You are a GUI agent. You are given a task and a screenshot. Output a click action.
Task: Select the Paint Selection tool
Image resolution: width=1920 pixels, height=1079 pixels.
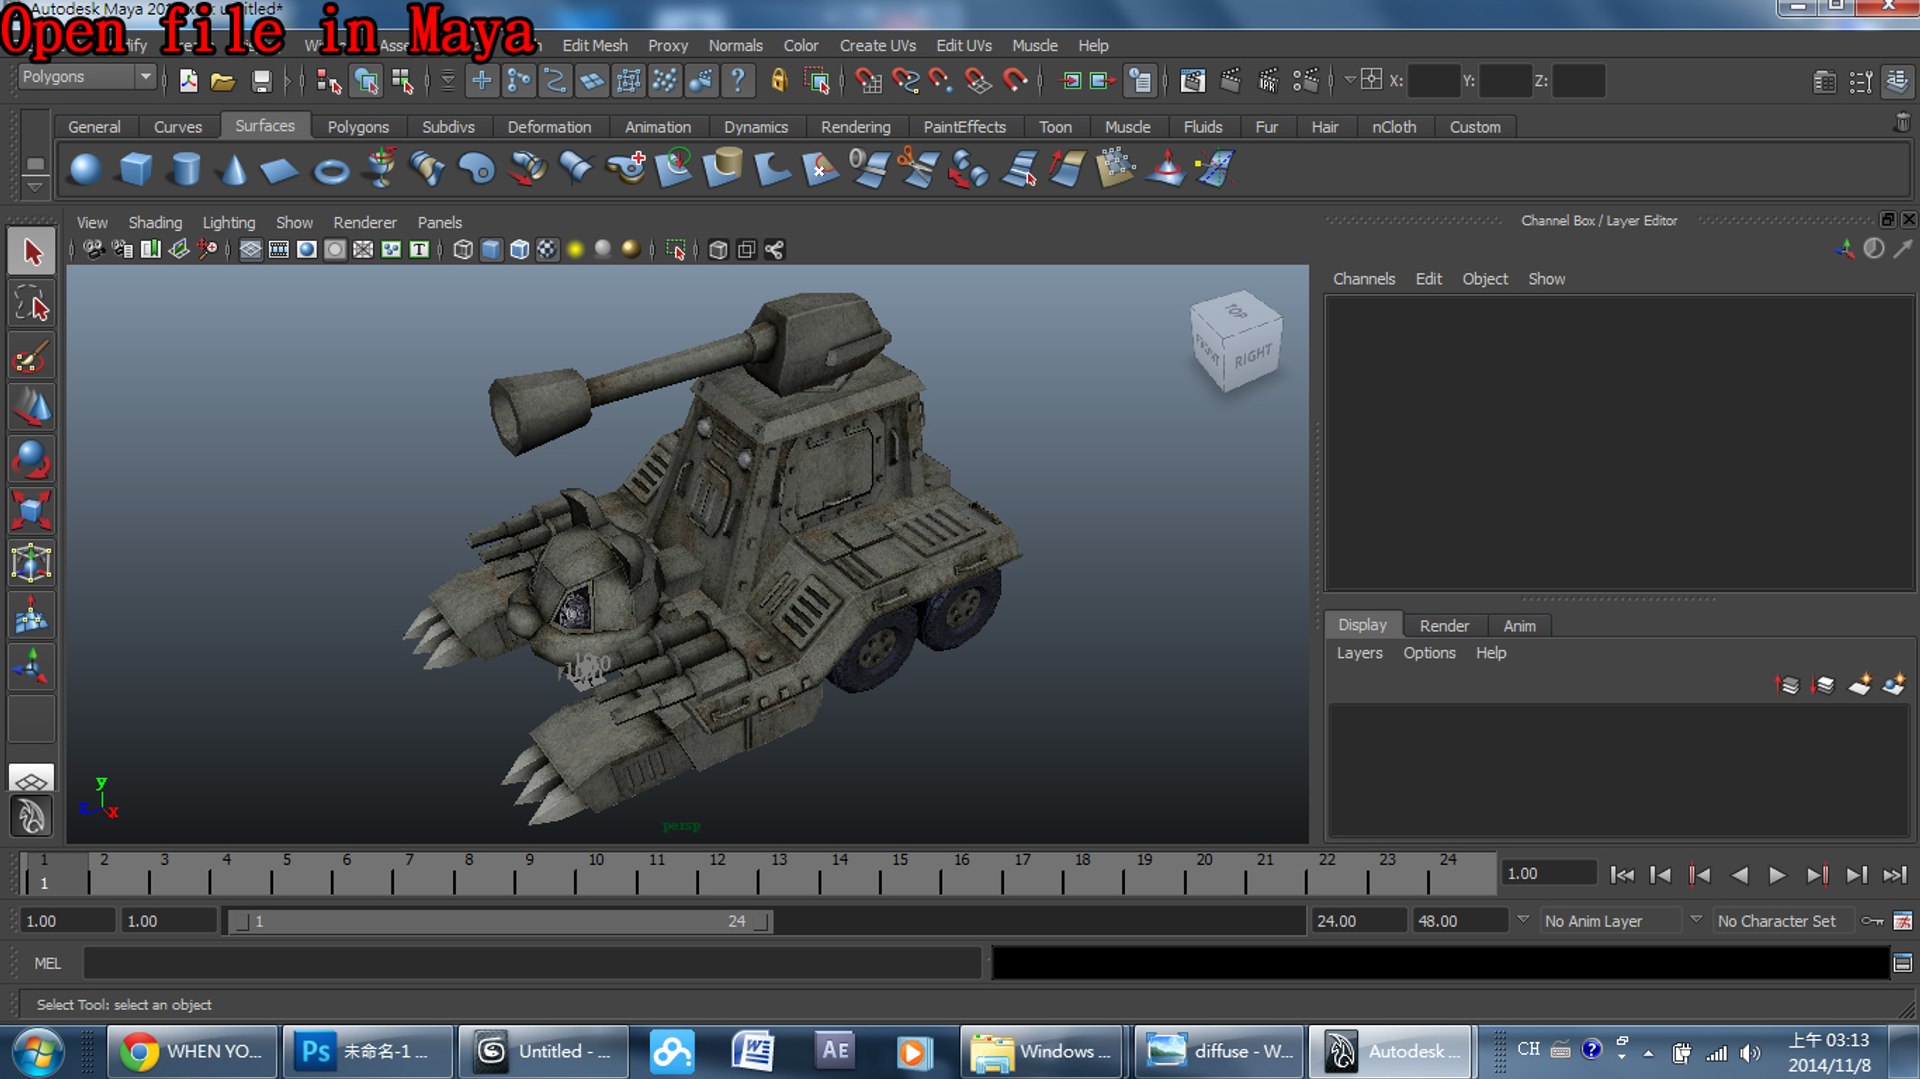pyautogui.click(x=32, y=356)
